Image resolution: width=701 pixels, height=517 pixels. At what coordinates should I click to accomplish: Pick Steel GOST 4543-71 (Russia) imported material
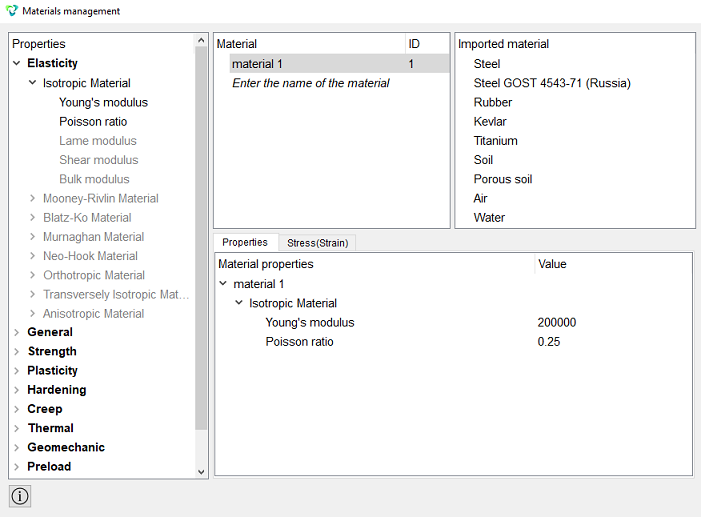[552, 83]
